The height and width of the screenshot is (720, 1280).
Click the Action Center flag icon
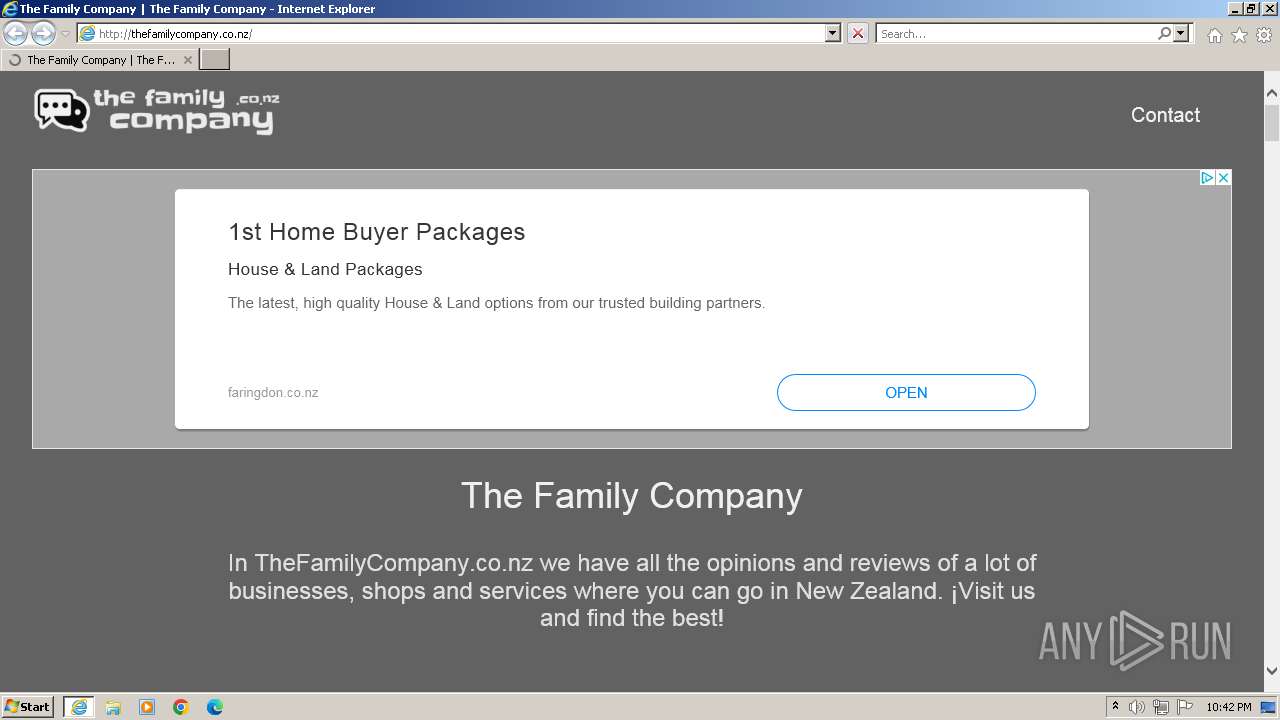1185,707
